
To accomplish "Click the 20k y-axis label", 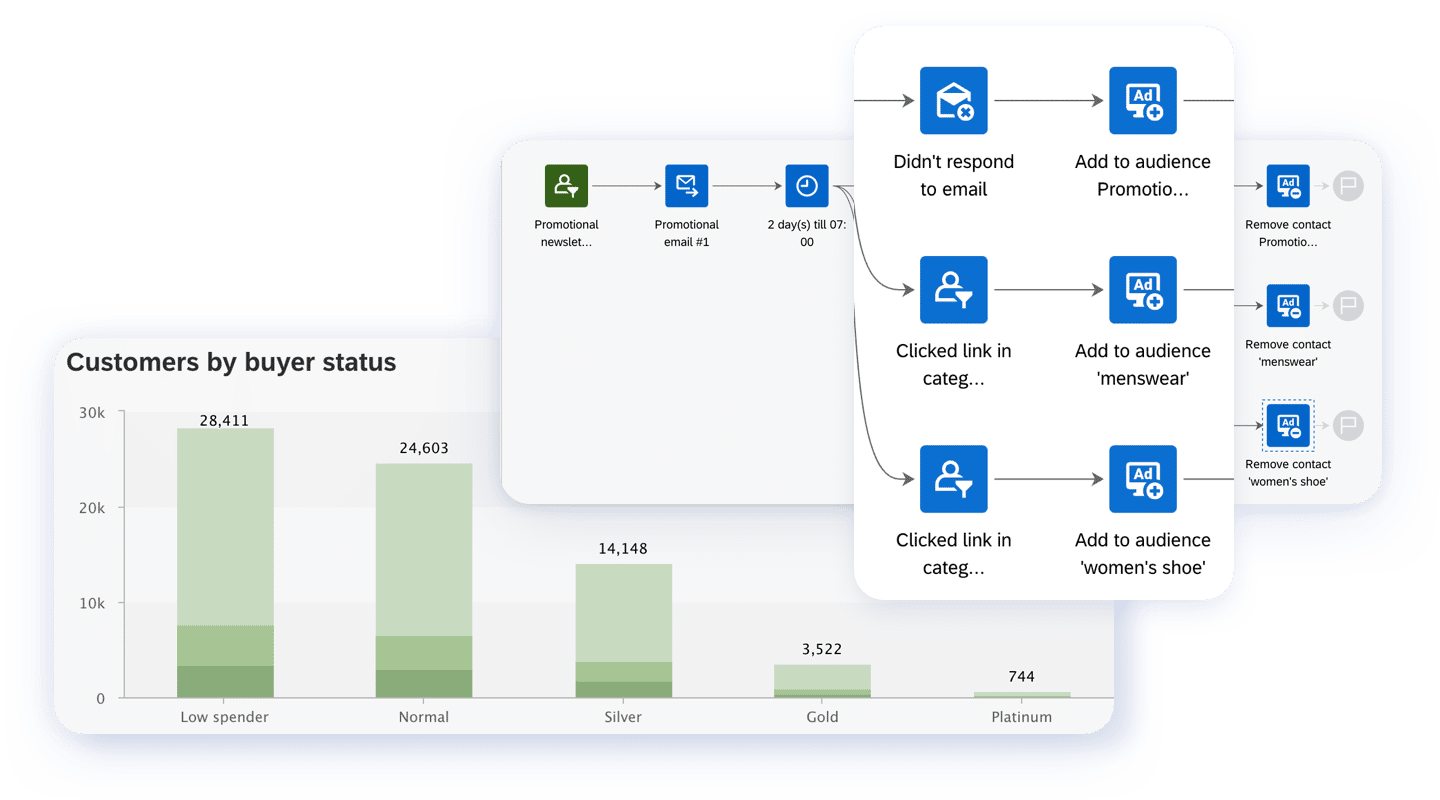I will click(93, 508).
